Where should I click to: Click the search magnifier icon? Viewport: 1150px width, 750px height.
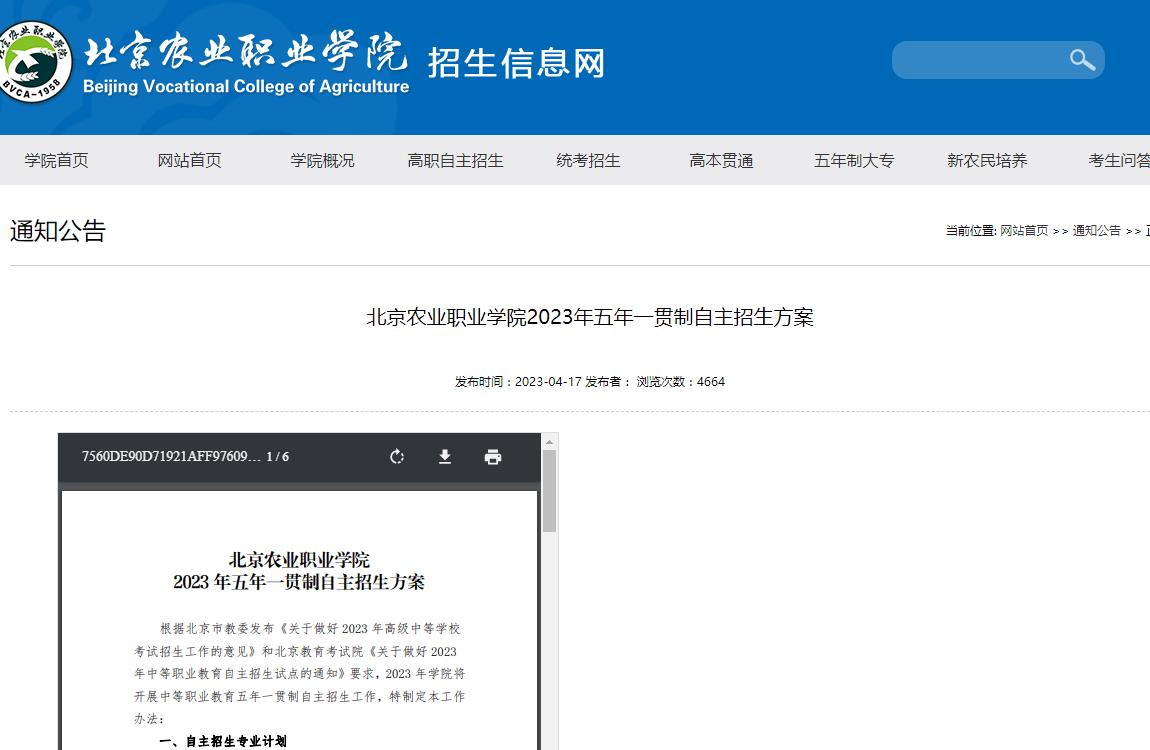(x=1082, y=60)
